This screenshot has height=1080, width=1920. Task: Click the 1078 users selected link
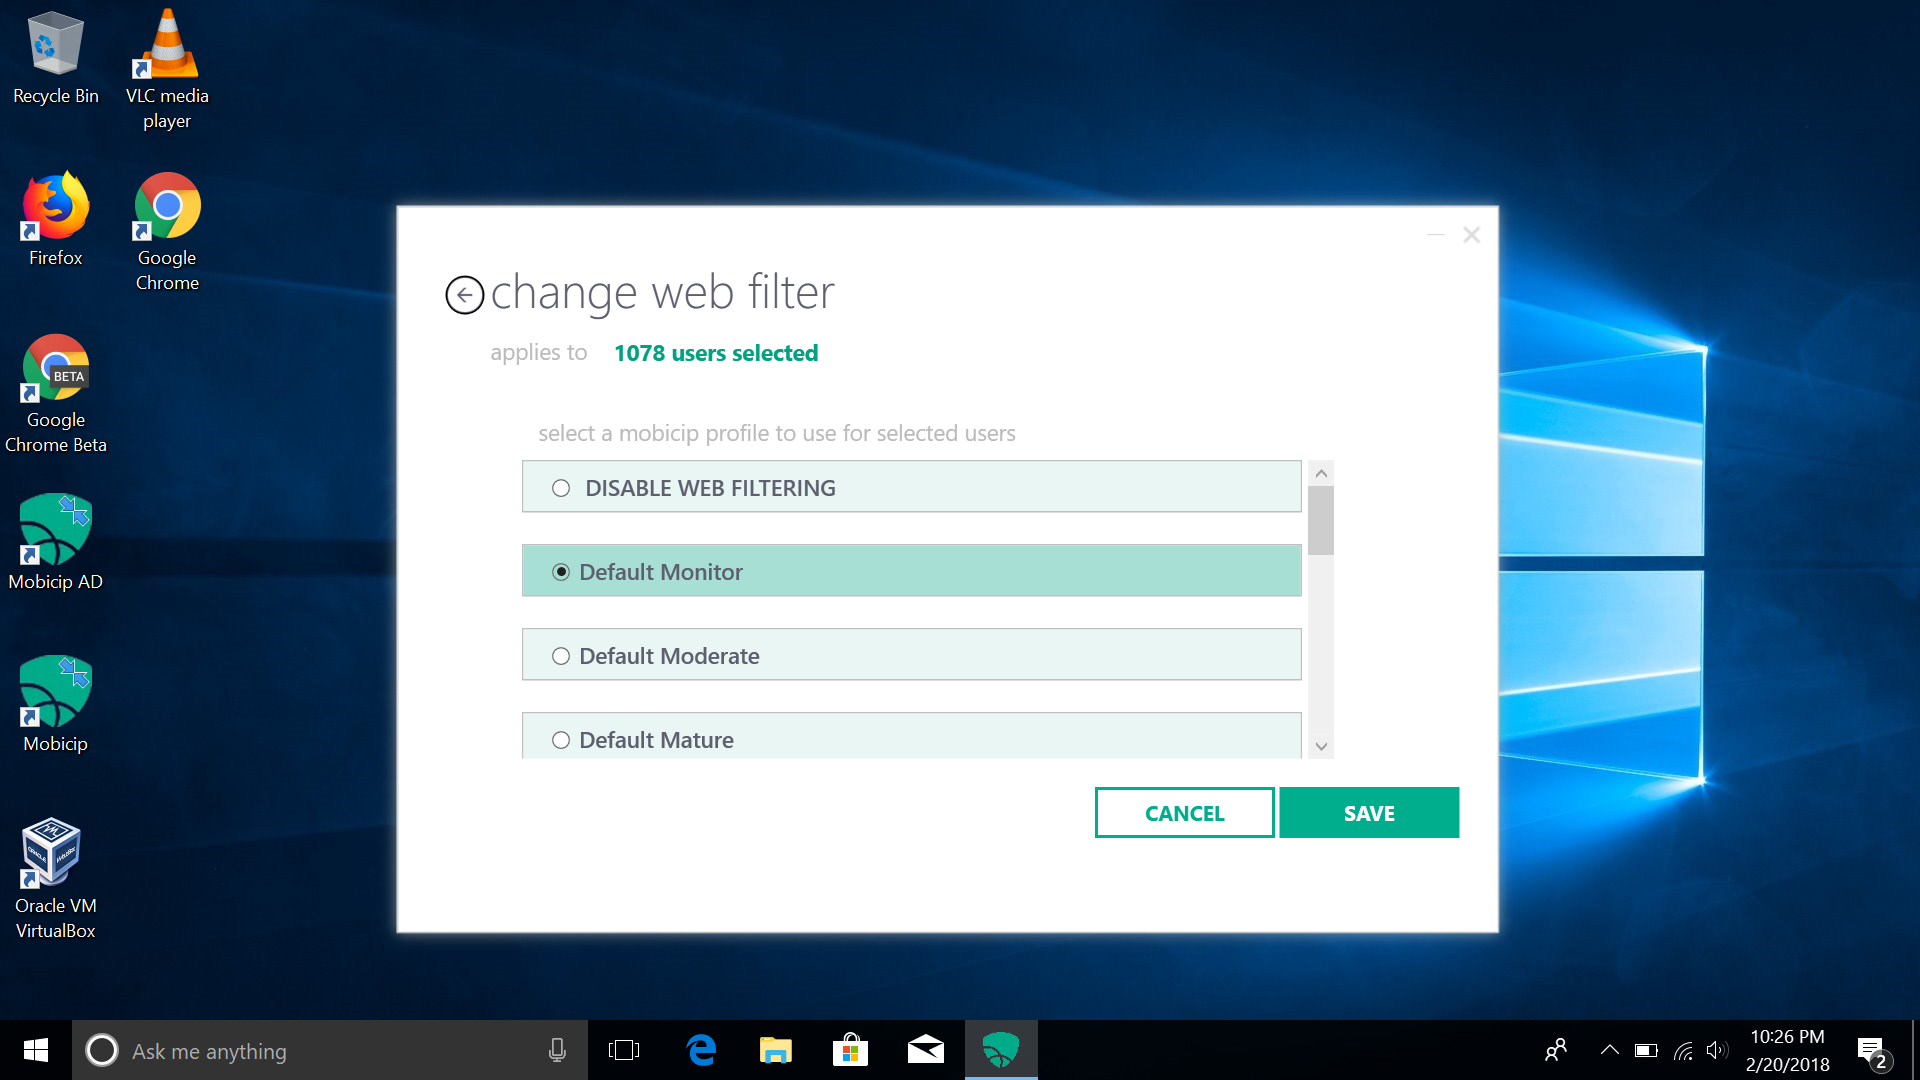point(716,353)
